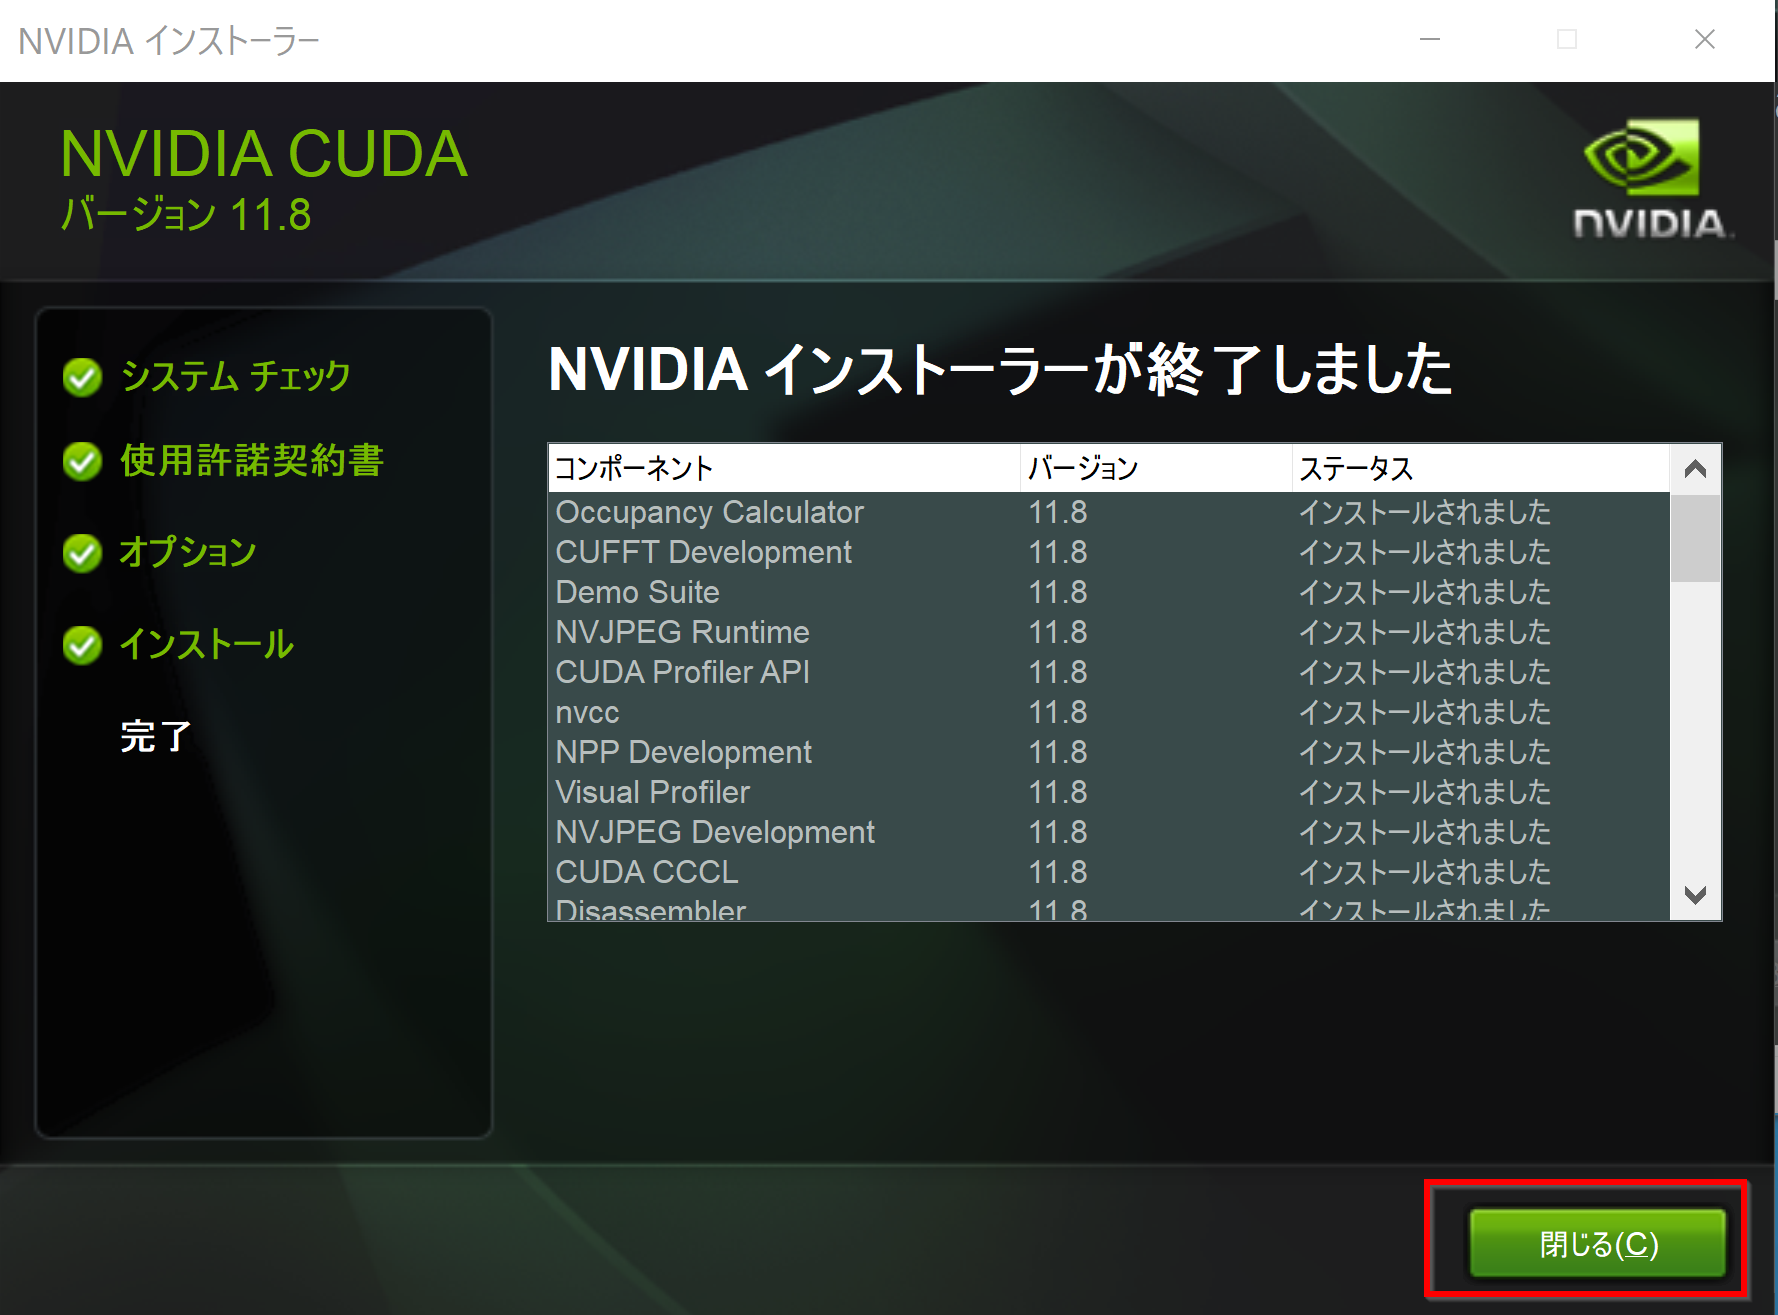Click the システム チェック green checkmark icon
This screenshot has width=1778, height=1315.
(x=82, y=377)
